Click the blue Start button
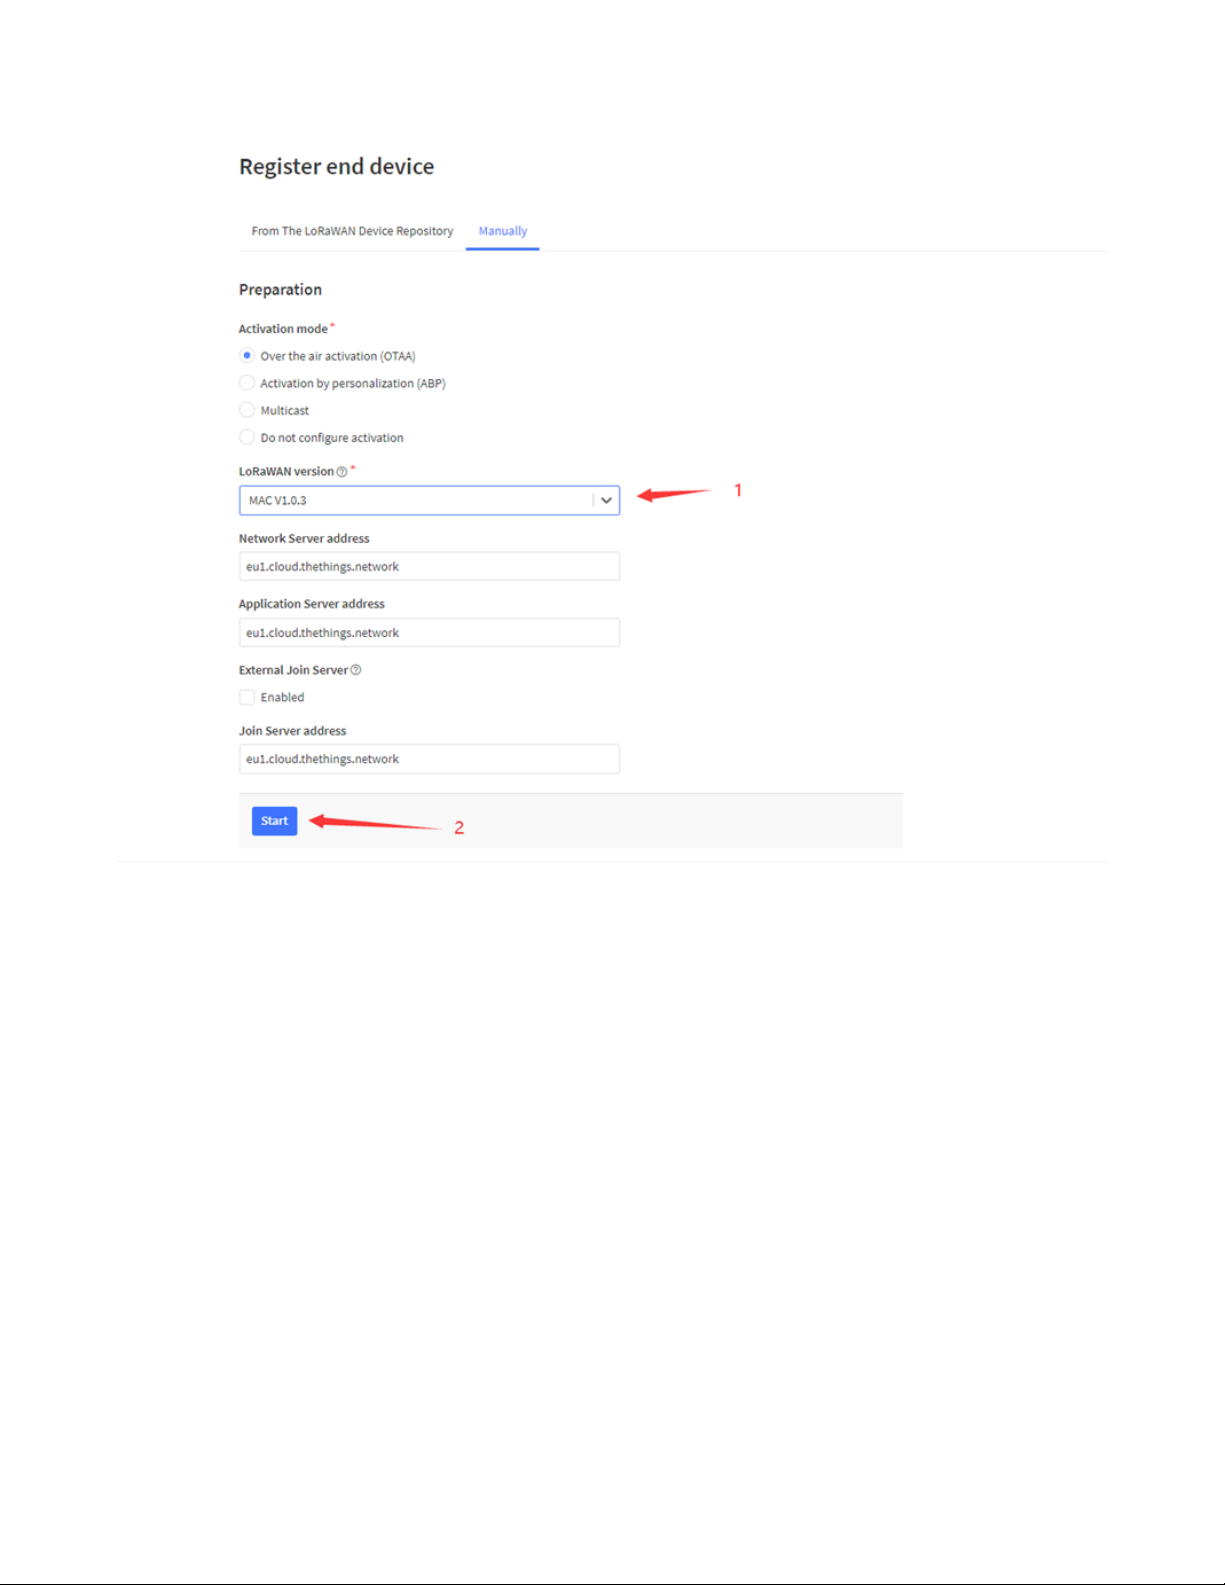The height and width of the screenshot is (1585, 1225). [274, 821]
